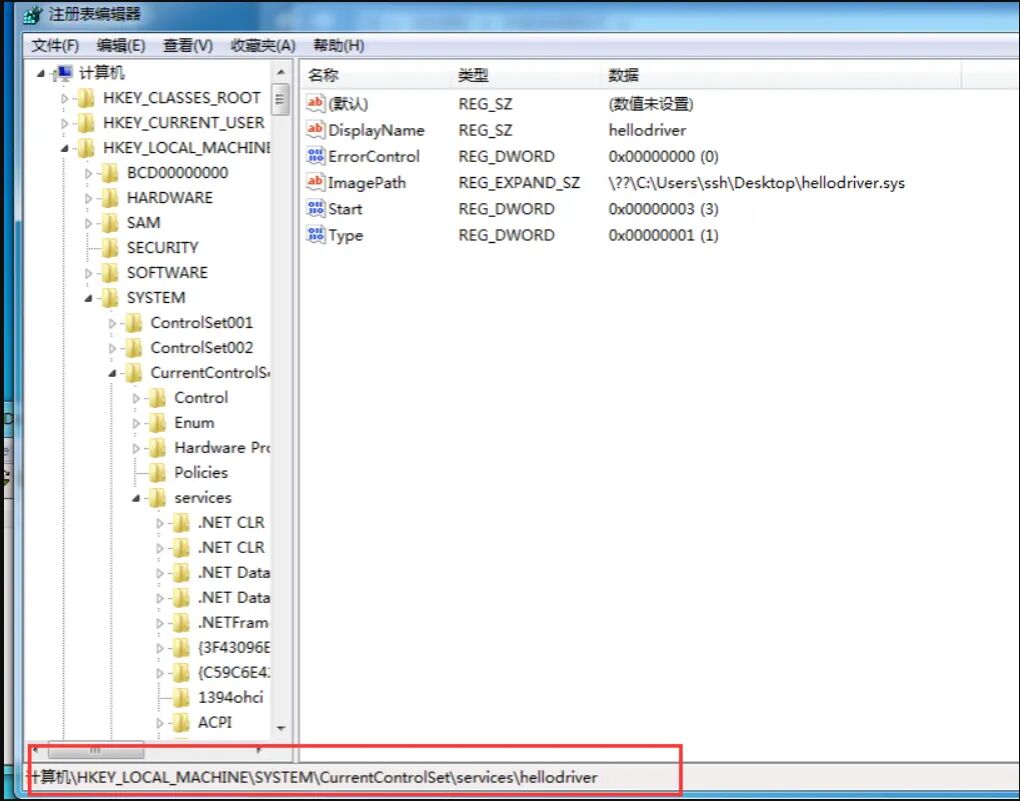Click the ControlSet001 folder icon
Screen dimensions: 1020x801
pos(133,323)
